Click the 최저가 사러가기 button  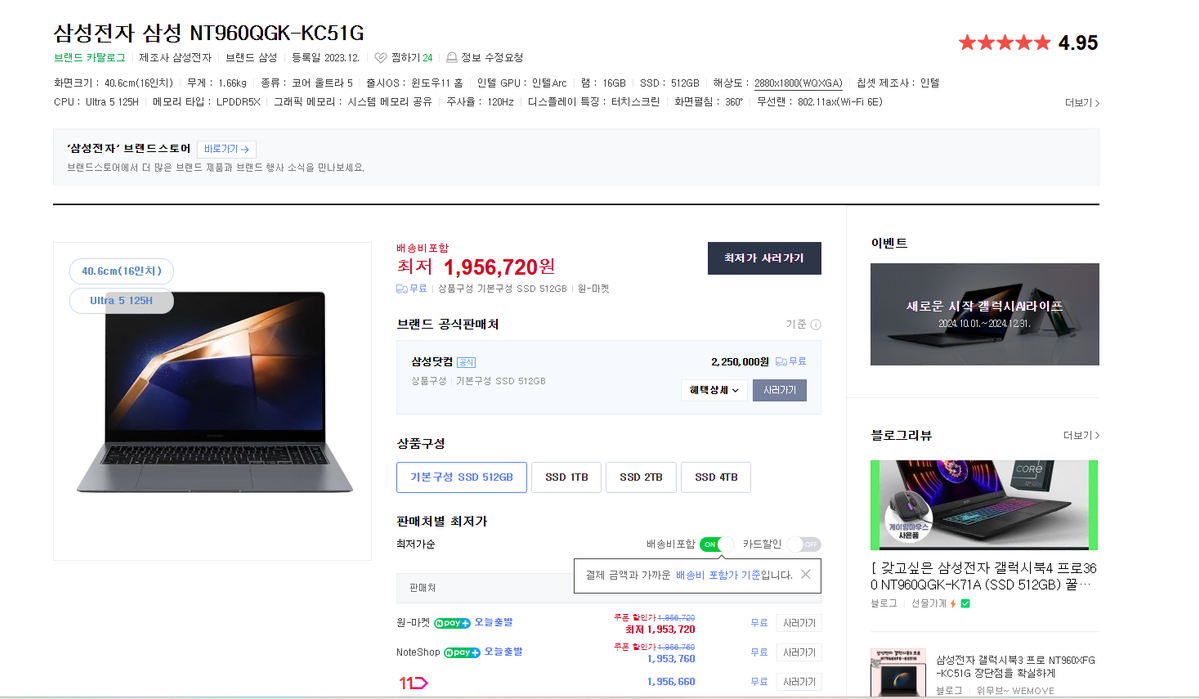764,258
